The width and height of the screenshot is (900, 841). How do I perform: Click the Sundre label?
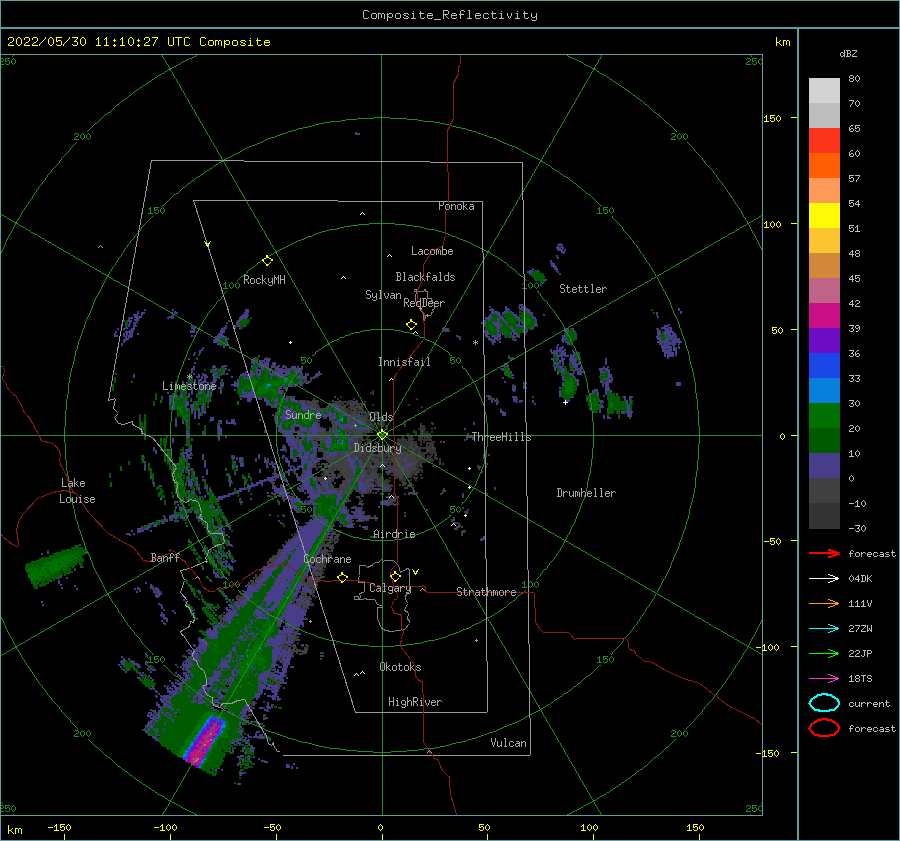click(x=303, y=415)
